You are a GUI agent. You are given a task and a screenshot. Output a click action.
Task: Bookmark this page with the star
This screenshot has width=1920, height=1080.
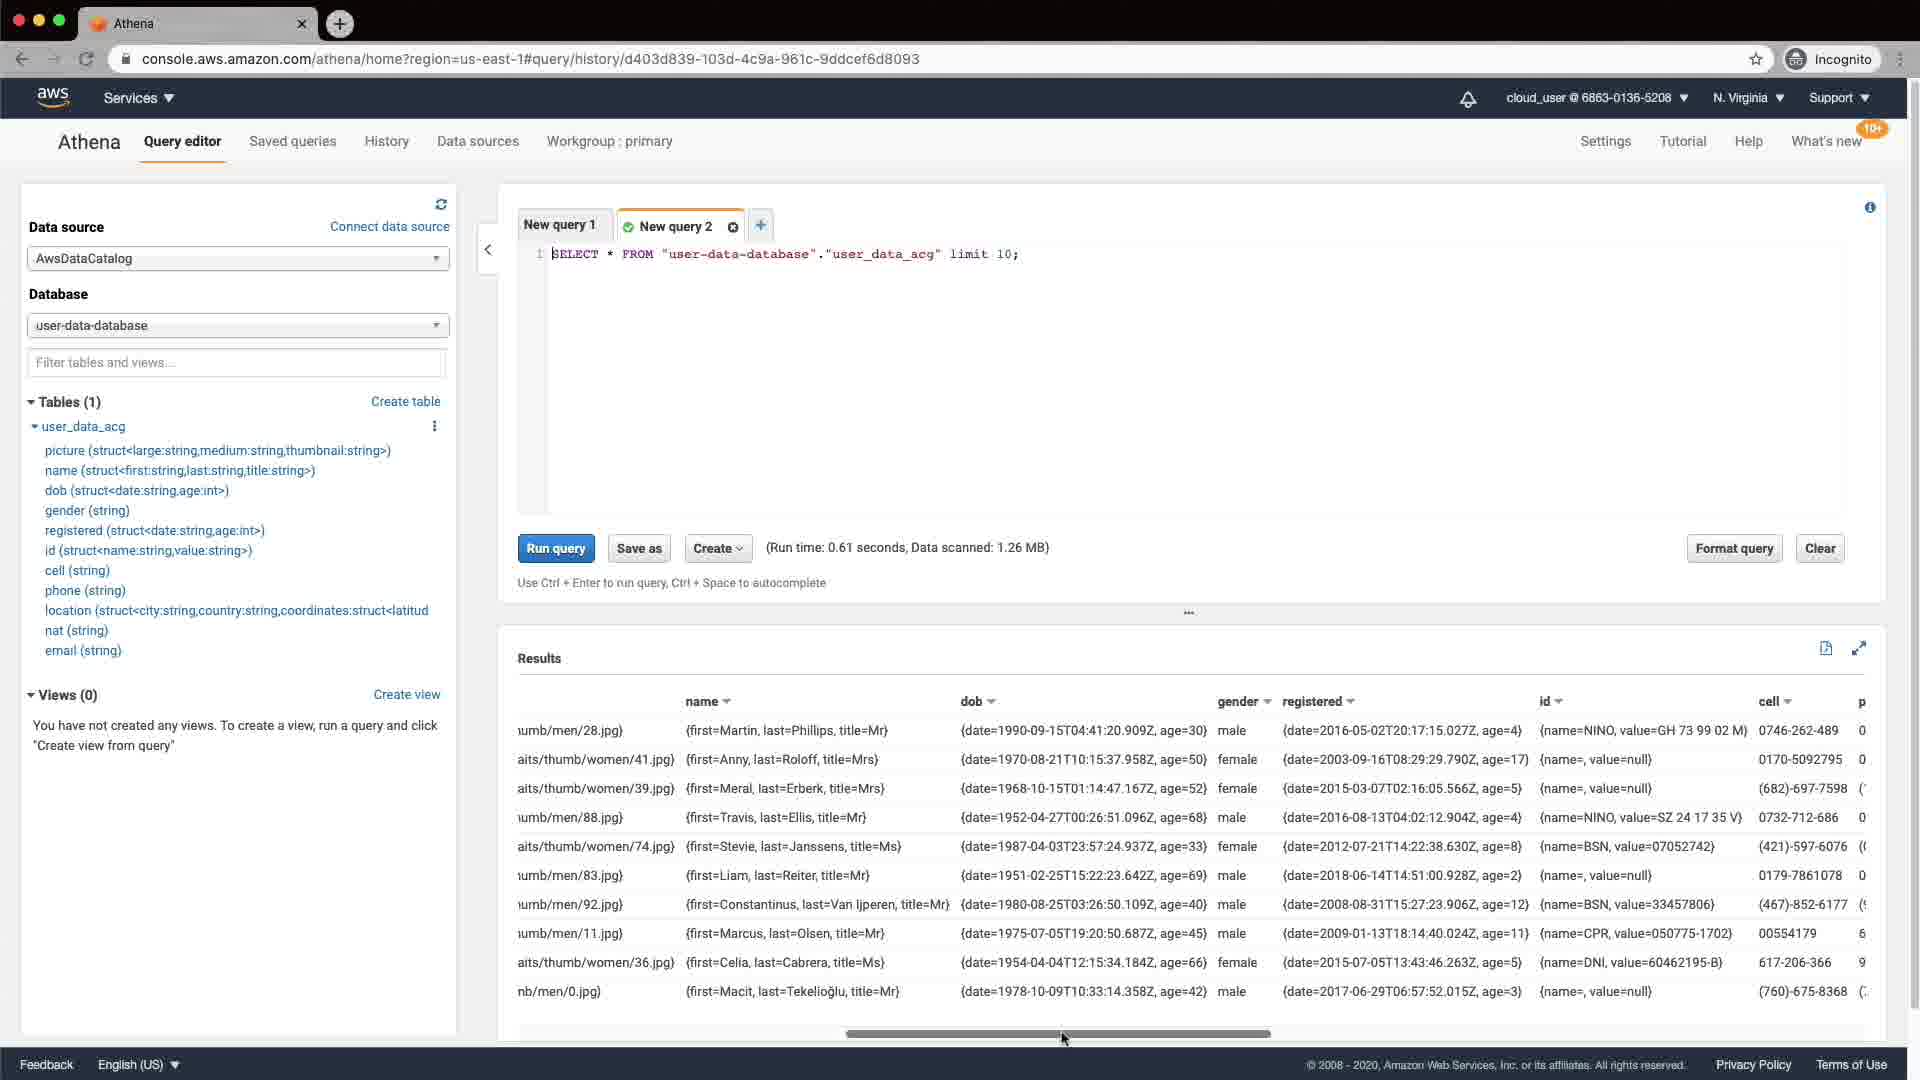1756,59
